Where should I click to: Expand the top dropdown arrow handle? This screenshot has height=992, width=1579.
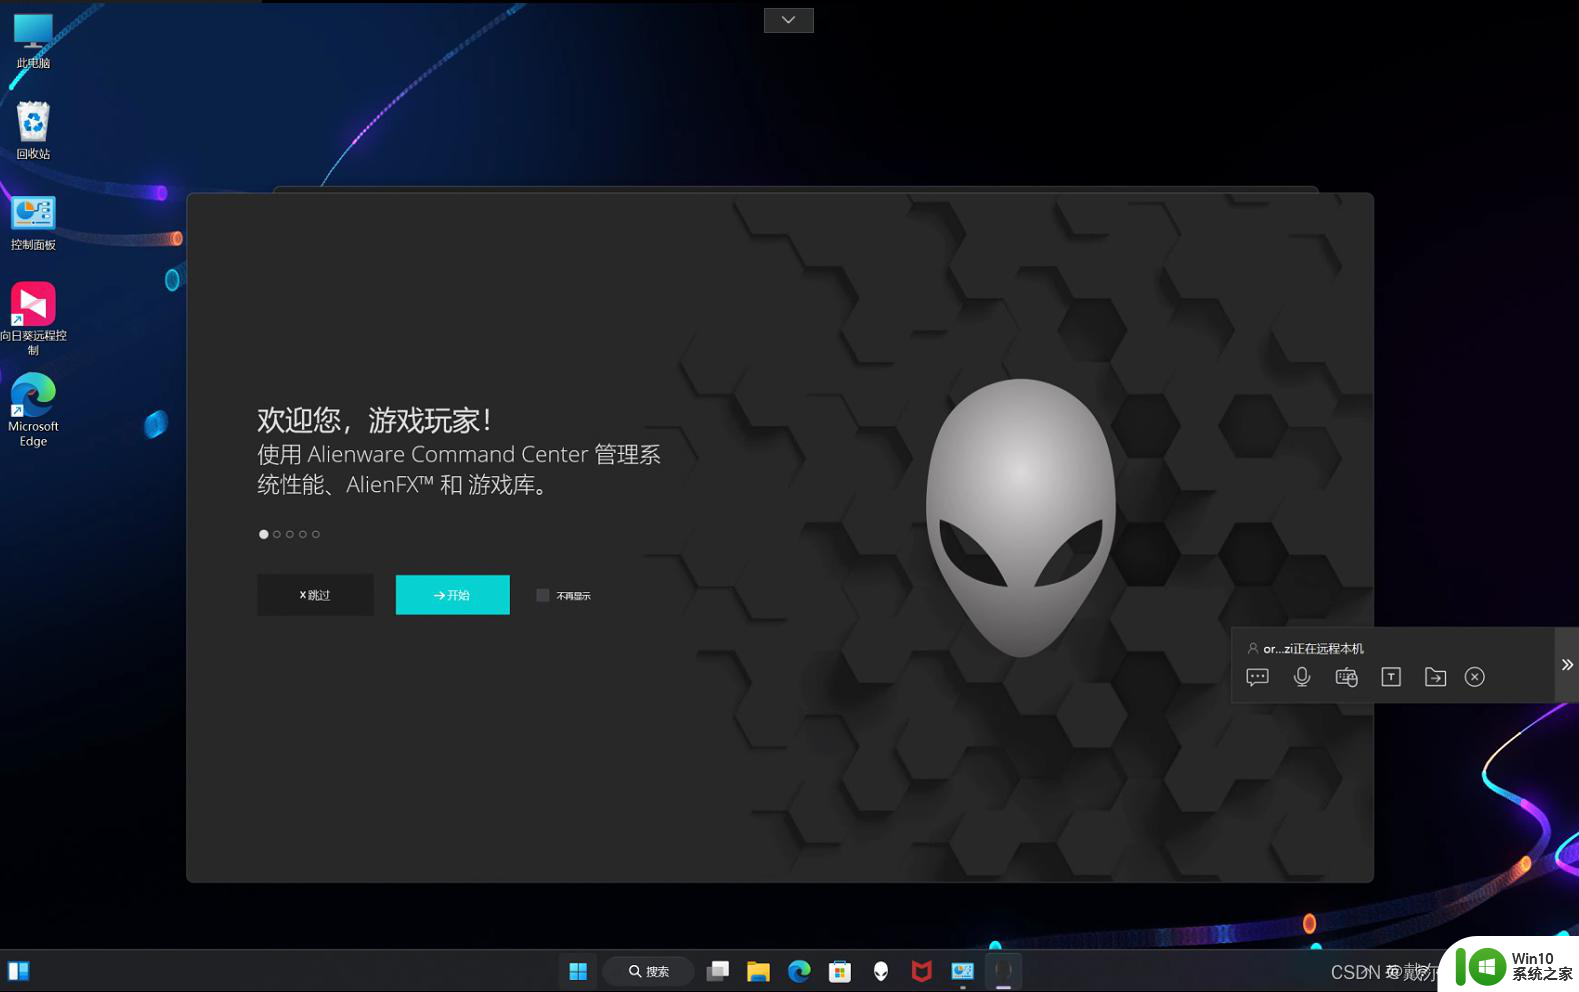coord(788,20)
